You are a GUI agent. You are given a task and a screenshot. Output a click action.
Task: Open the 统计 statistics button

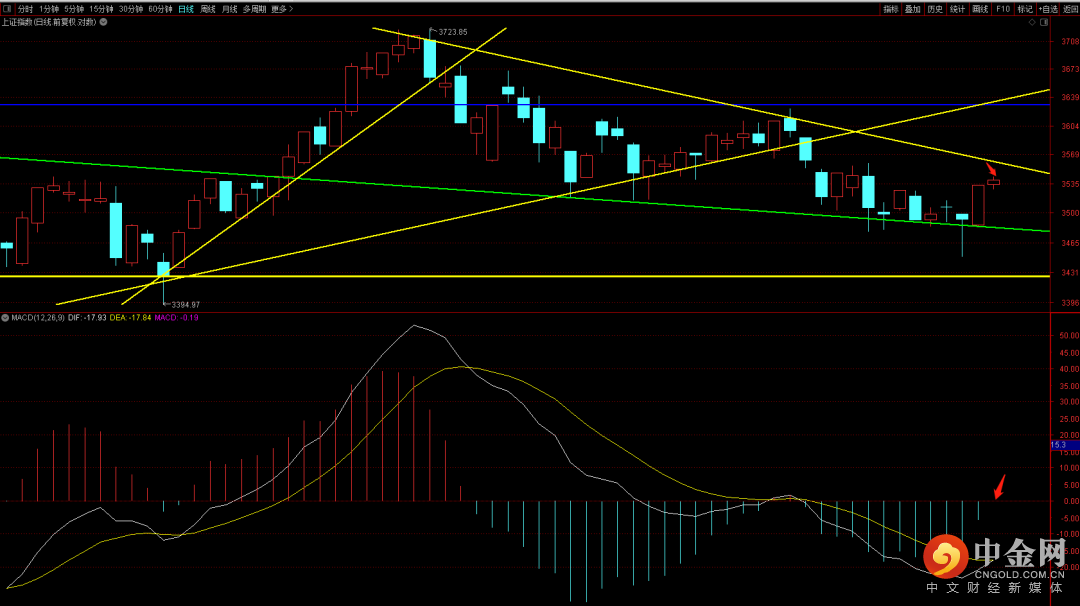click(x=957, y=9)
